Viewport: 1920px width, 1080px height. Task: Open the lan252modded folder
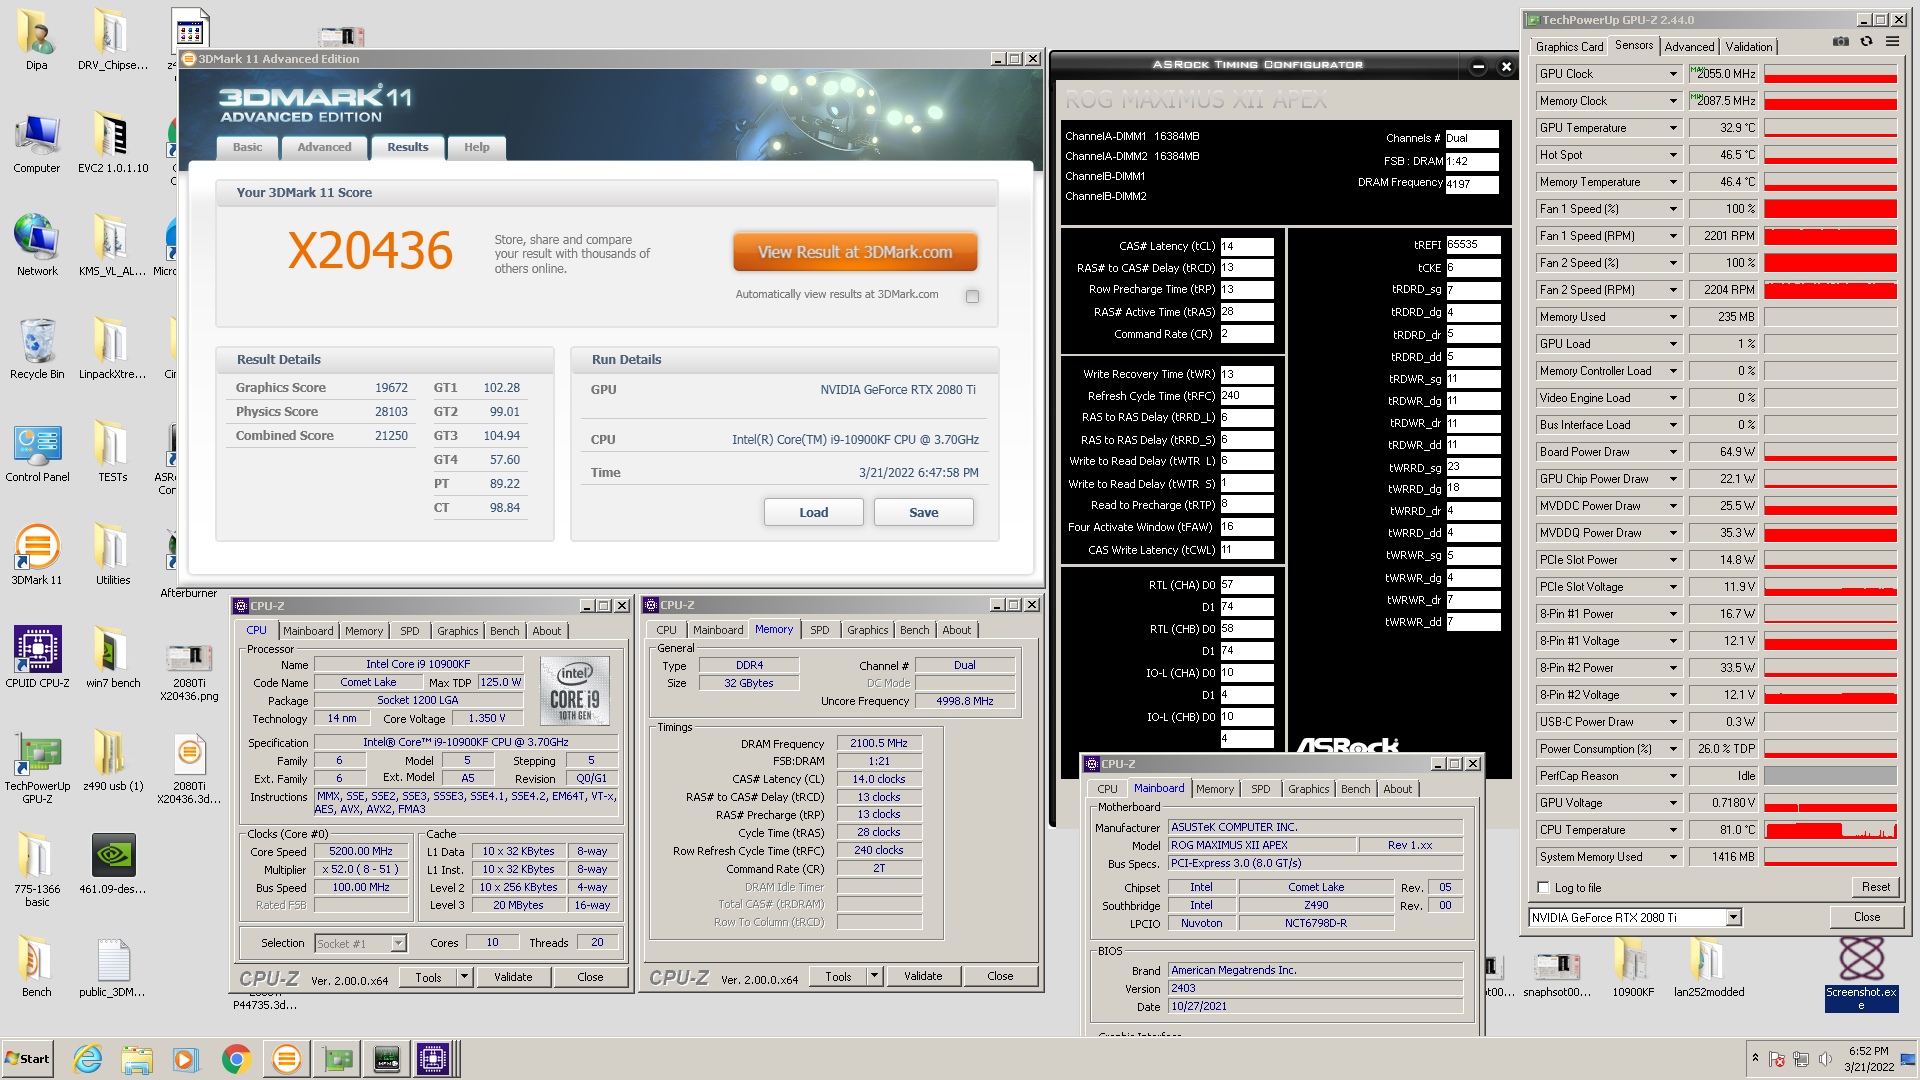[1709, 967]
